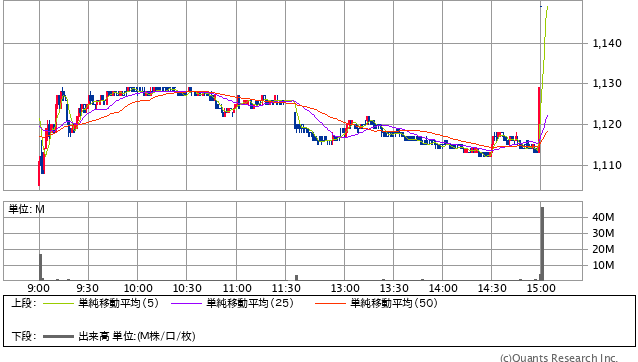Click the 単純移動平均(5) legend text
Viewport: 638px width, 362px height.
pos(118,303)
